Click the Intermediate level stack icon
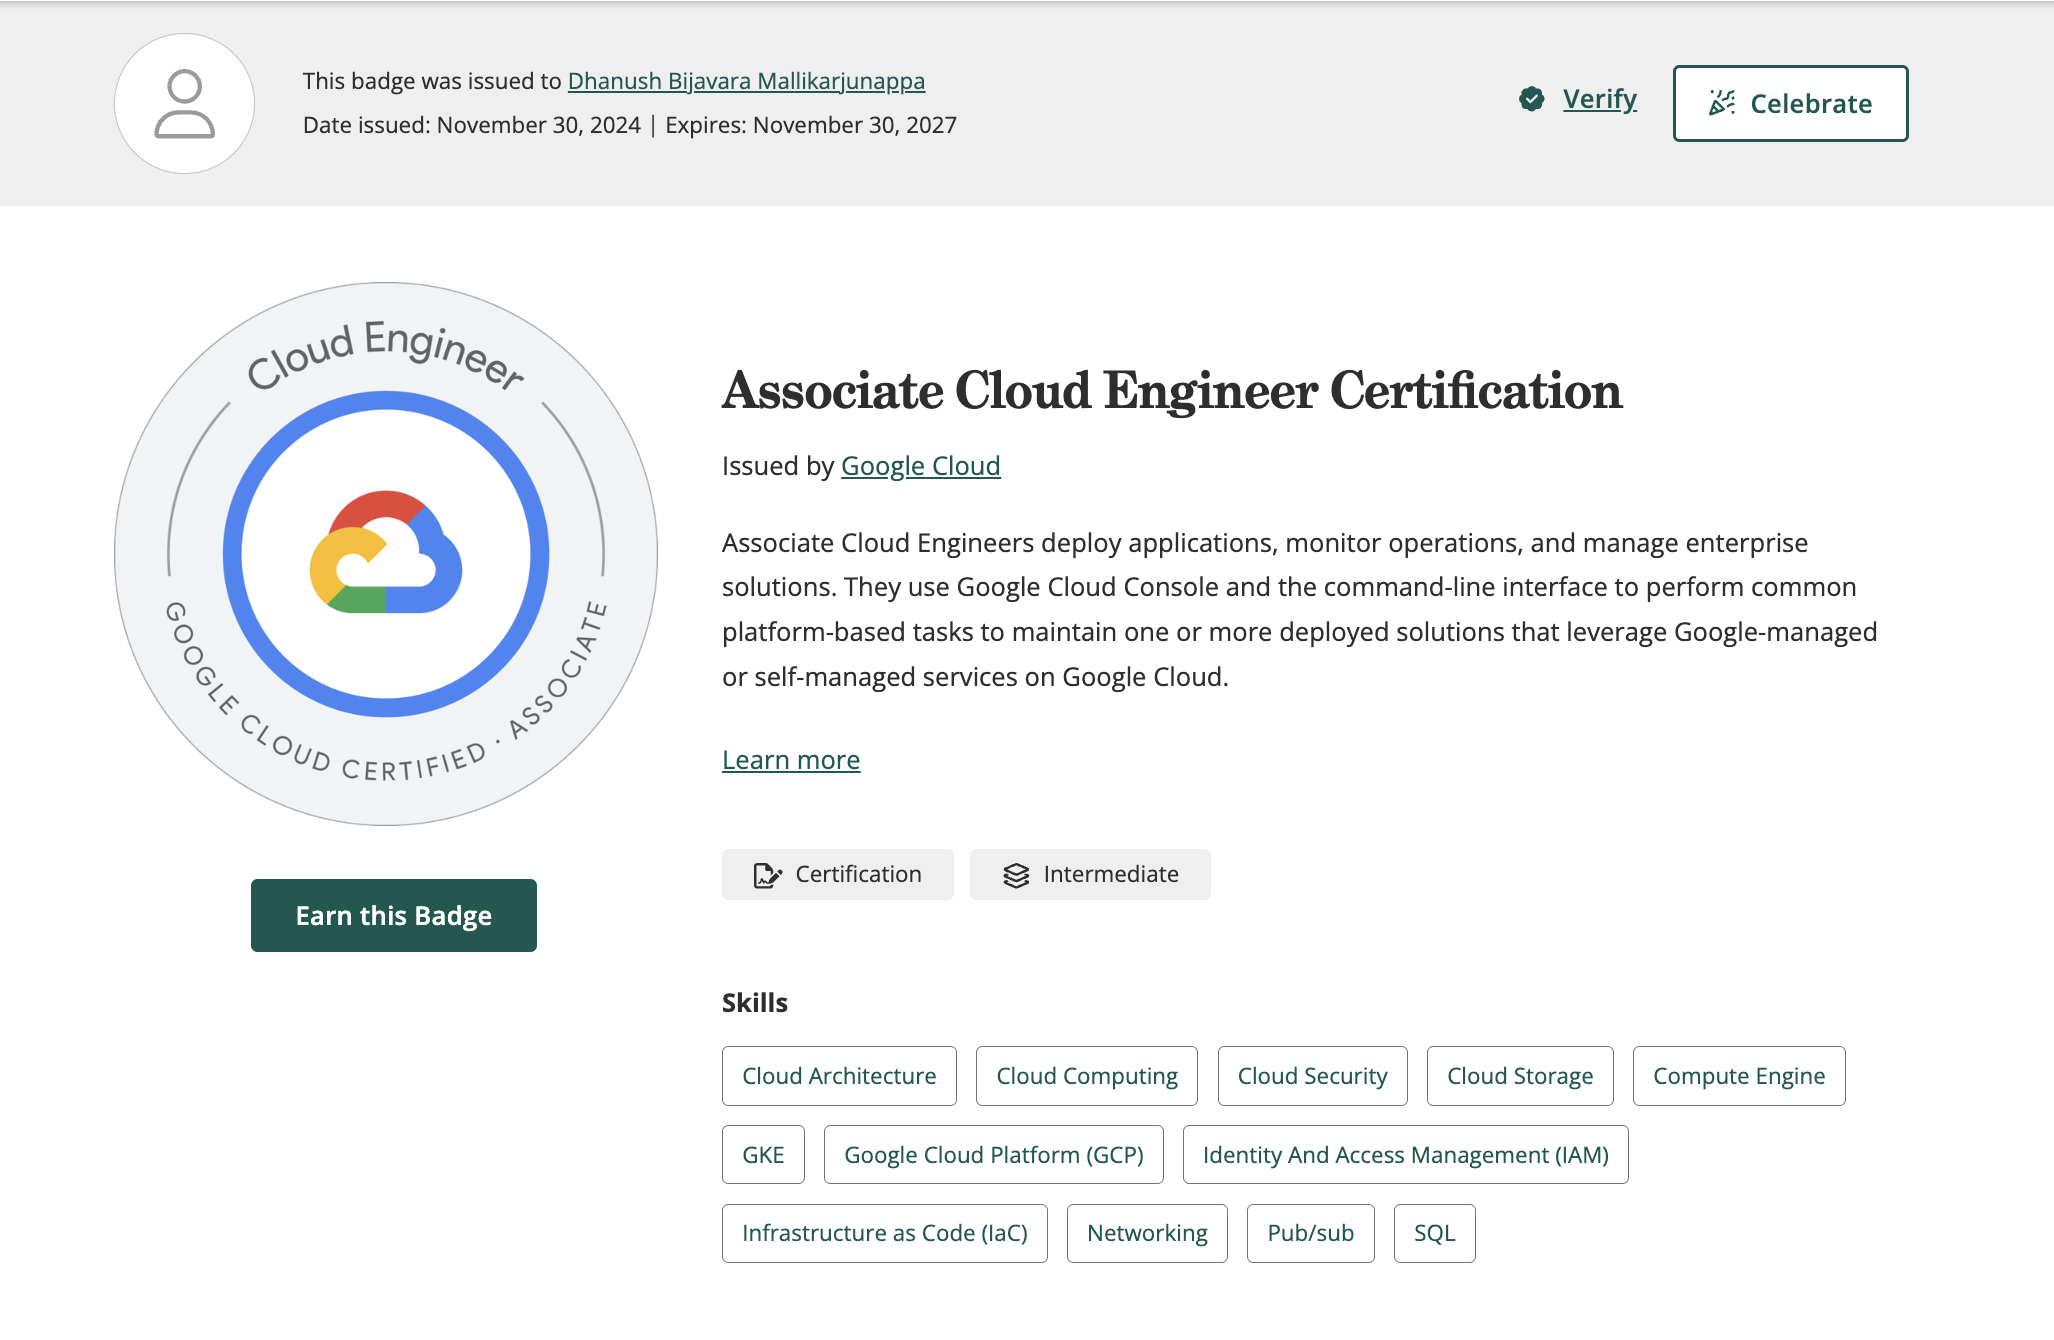The width and height of the screenshot is (2054, 1340). coord(1016,875)
